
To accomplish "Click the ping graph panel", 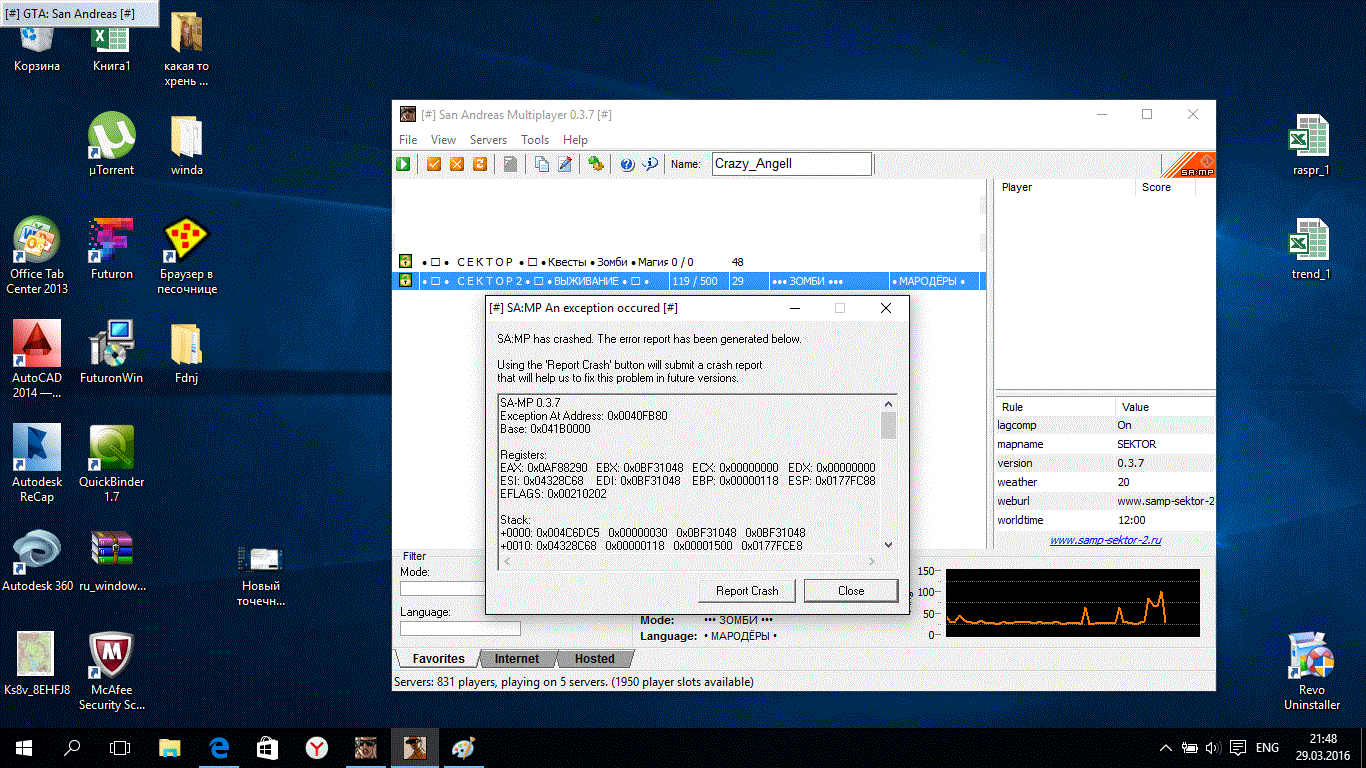I will pos(1072,603).
